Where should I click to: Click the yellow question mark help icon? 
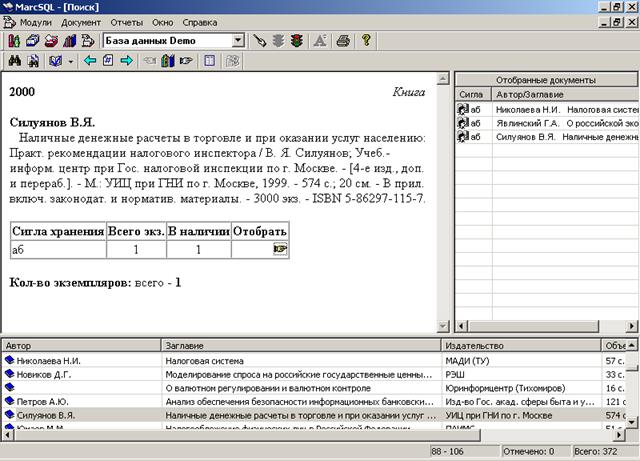[x=367, y=41]
